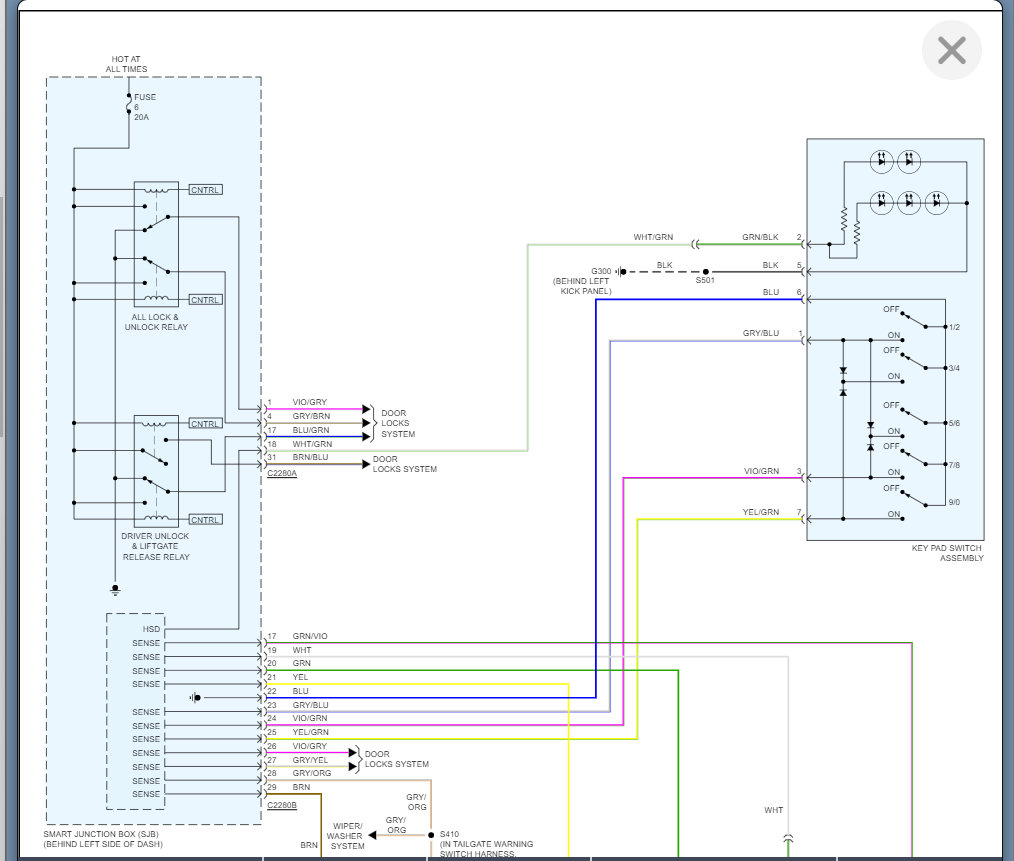This screenshot has height=861, width=1014.
Task: Click the IN TAILGATE WARNING SWITCH HARNESS note
Action: pos(486,849)
